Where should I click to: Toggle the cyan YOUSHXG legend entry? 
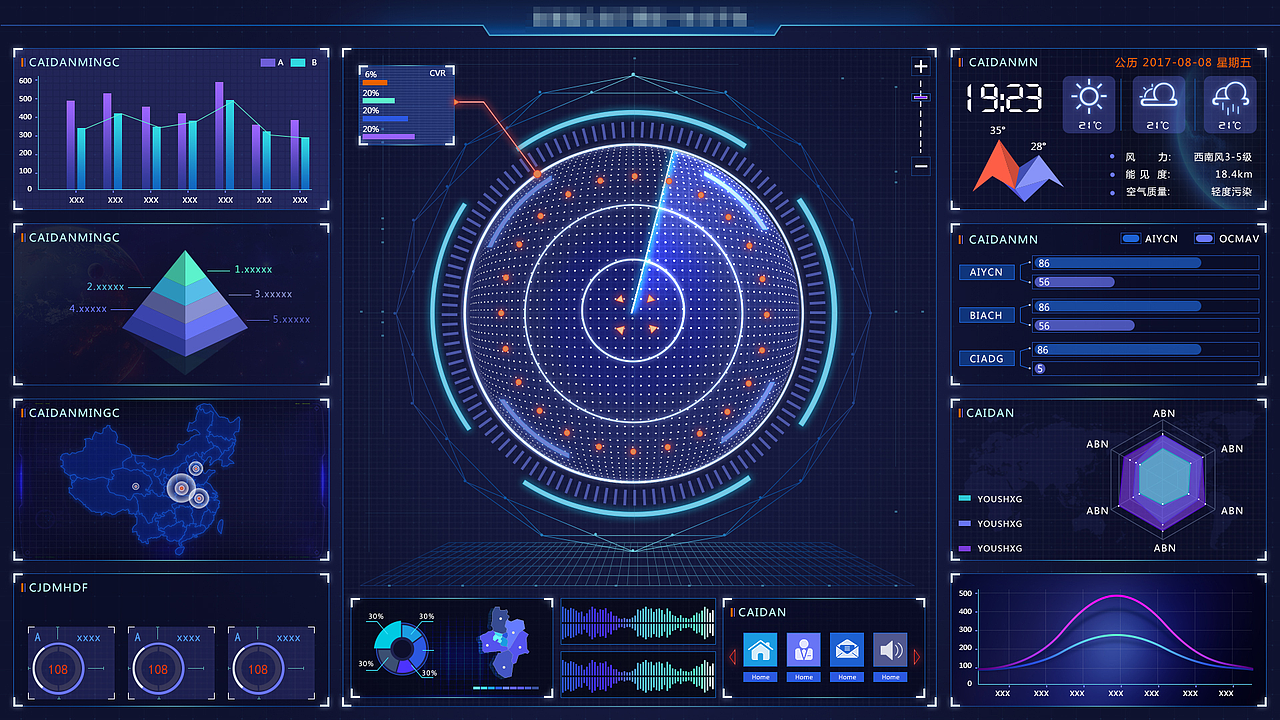point(990,499)
